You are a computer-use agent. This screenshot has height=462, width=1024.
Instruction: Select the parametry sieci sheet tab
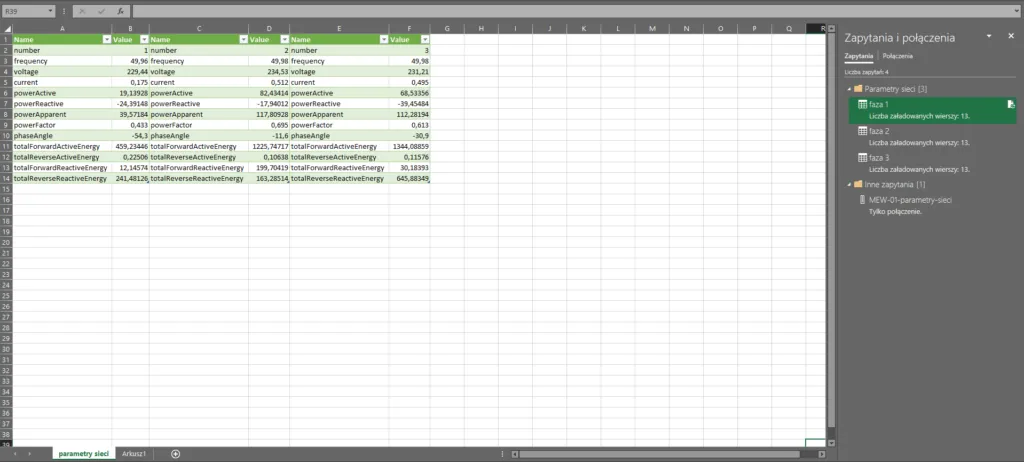(x=84, y=454)
